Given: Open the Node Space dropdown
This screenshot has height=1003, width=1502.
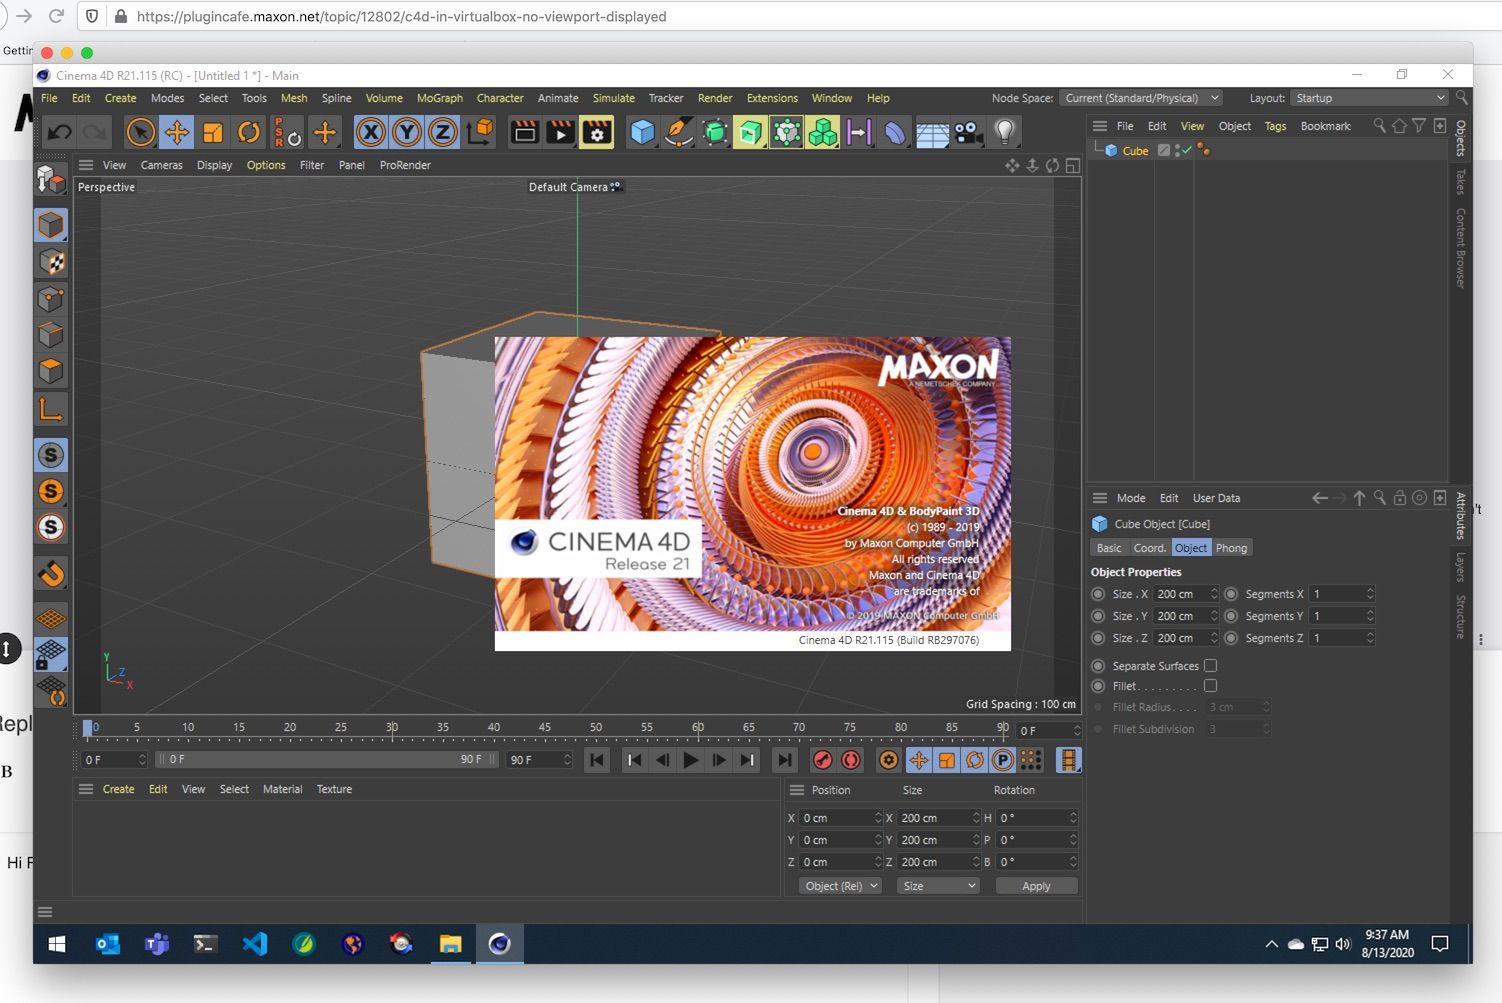Looking at the screenshot, I should coord(1141,98).
